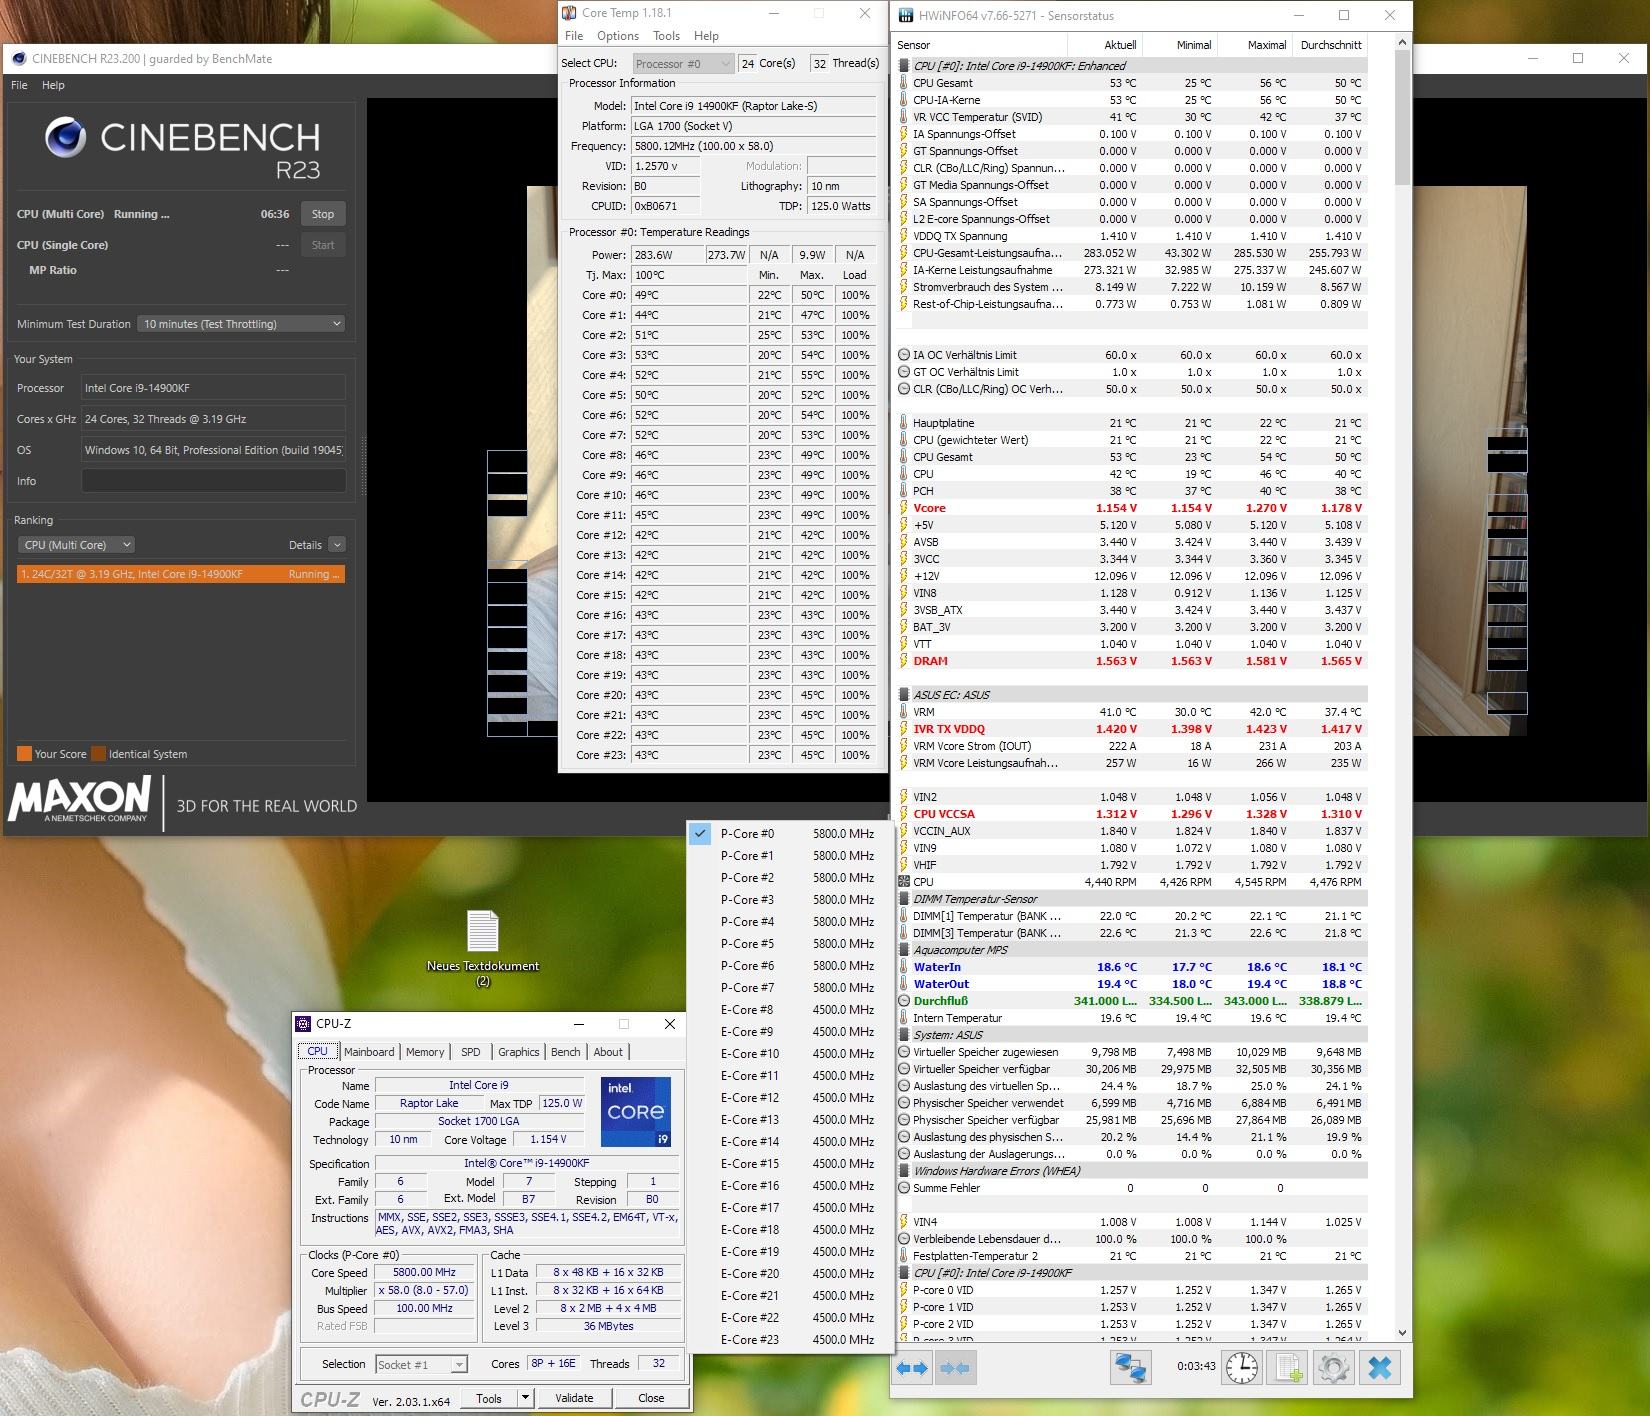The width and height of the screenshot is (1650, 1416).
Task: Click the Cinebench title bar app icon
Action: coord(19,58)
